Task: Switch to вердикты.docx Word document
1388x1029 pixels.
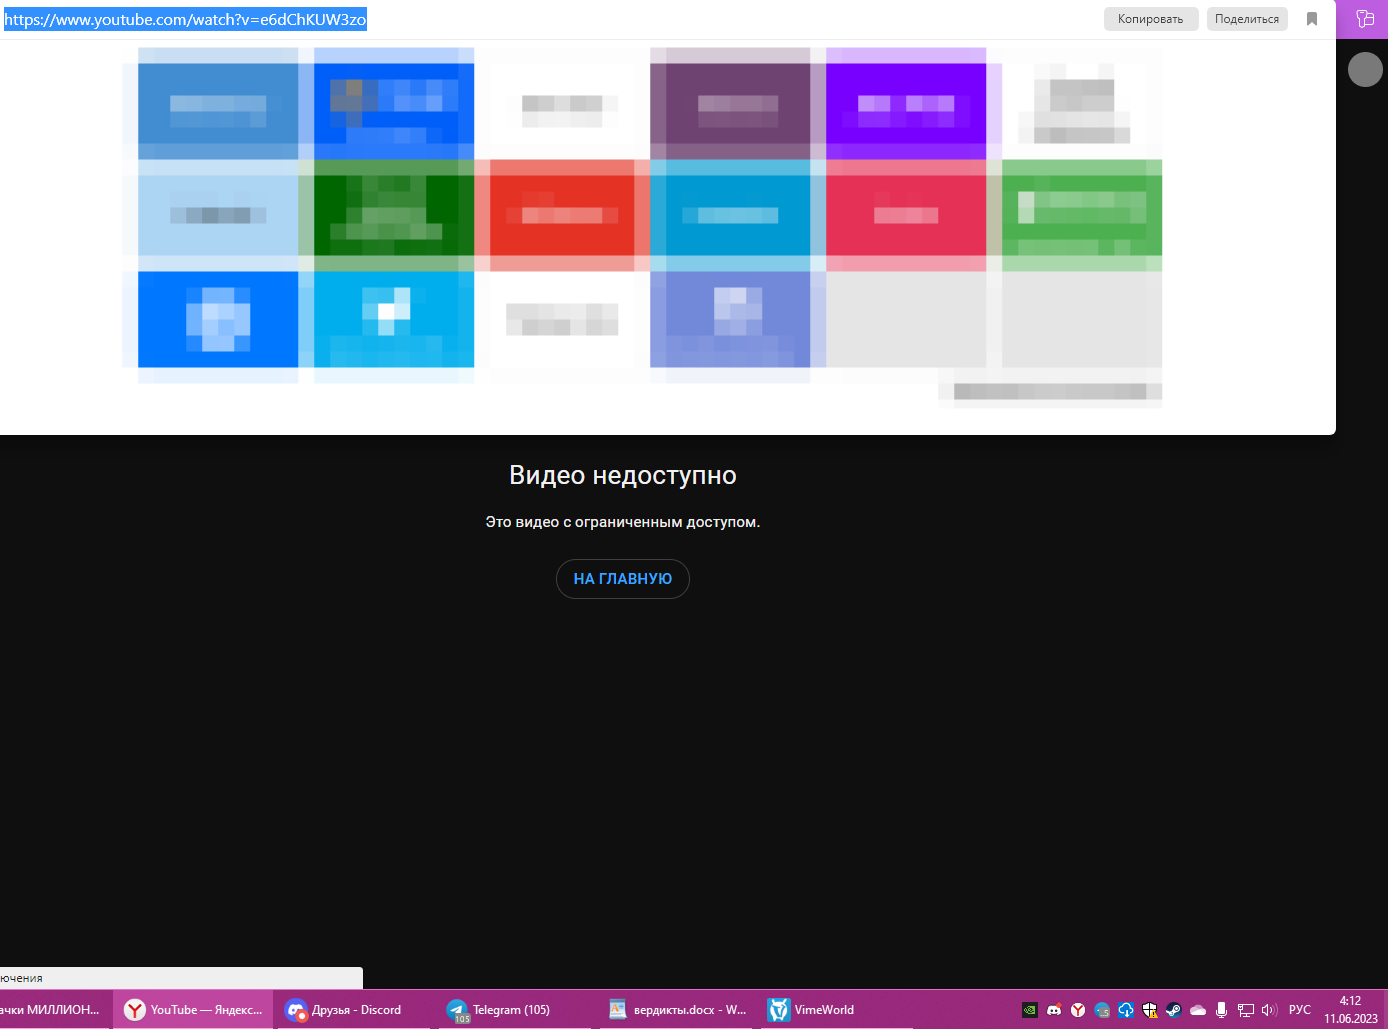Action: [678, 1010]
